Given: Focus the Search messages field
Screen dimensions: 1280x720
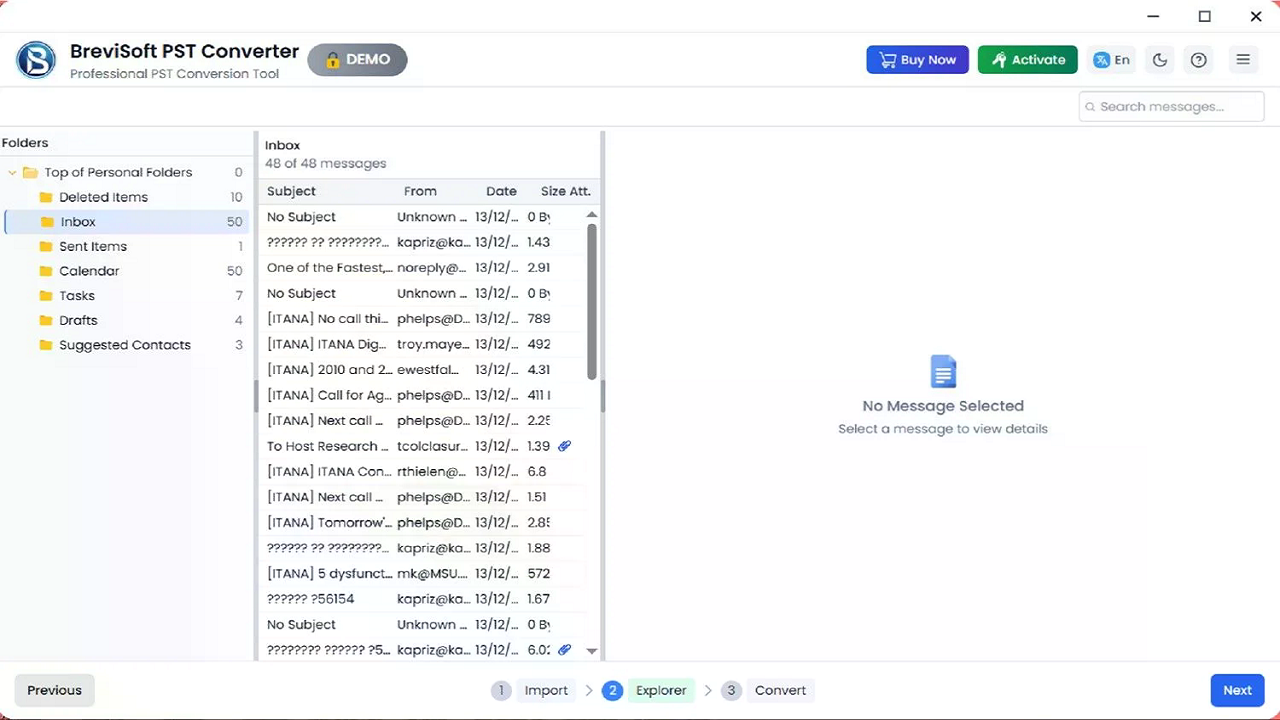Looking at the screenshot, I should click(1171, 107).
